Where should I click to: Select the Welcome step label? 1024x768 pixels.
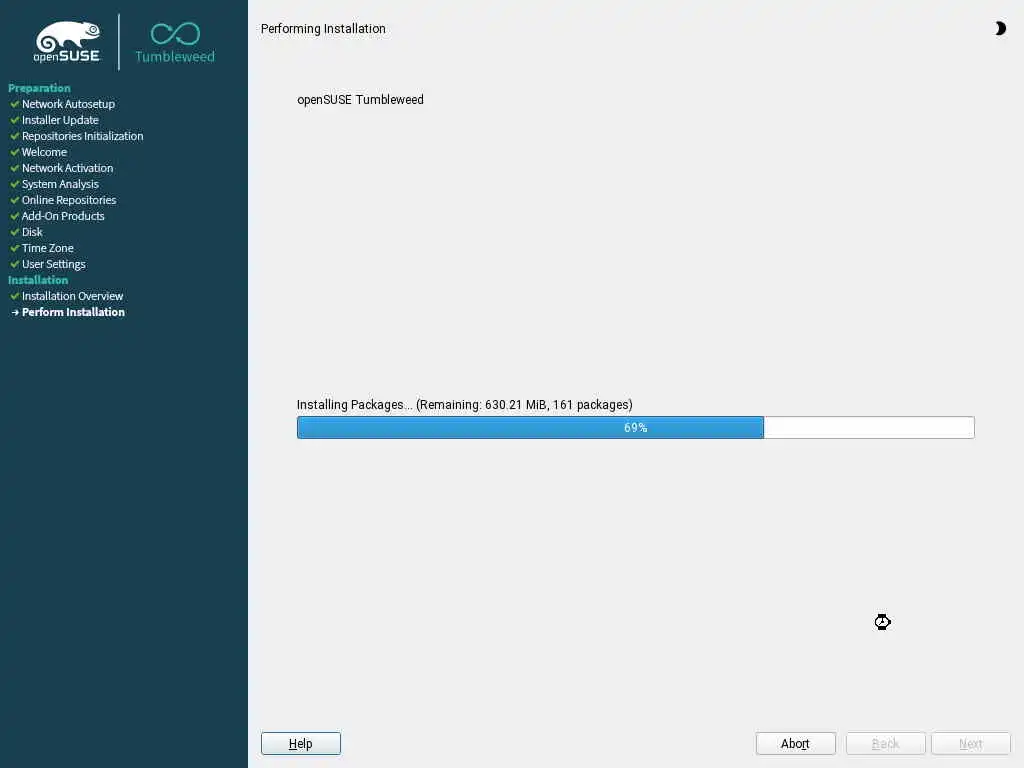(x=44, y=152)
